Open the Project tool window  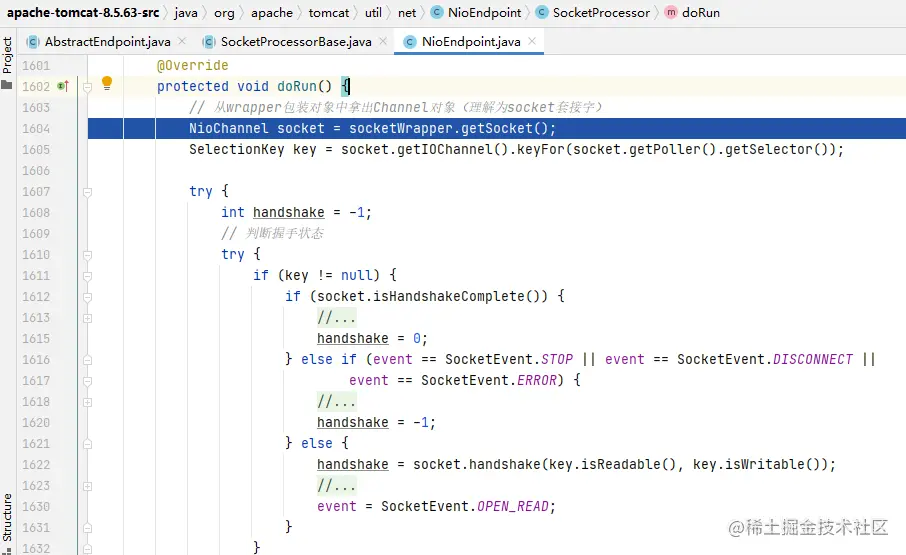(x=7, y=62)
